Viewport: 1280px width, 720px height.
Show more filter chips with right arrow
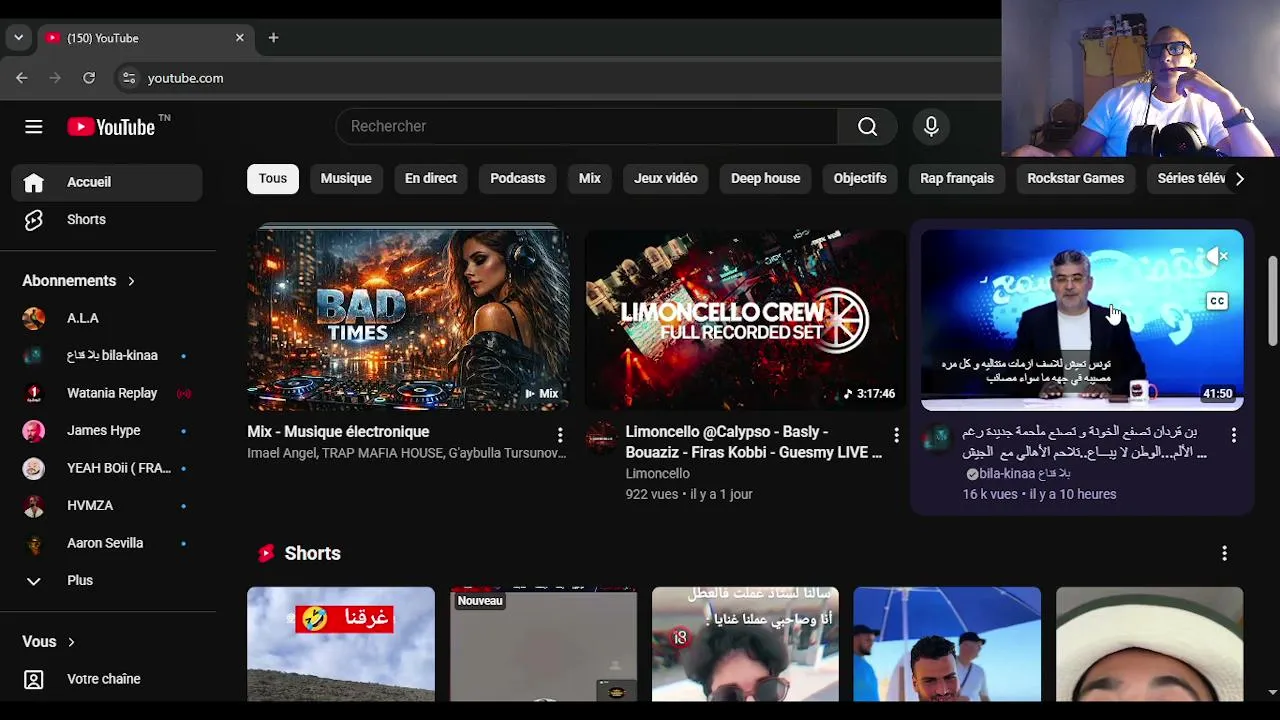(1239, 178)
